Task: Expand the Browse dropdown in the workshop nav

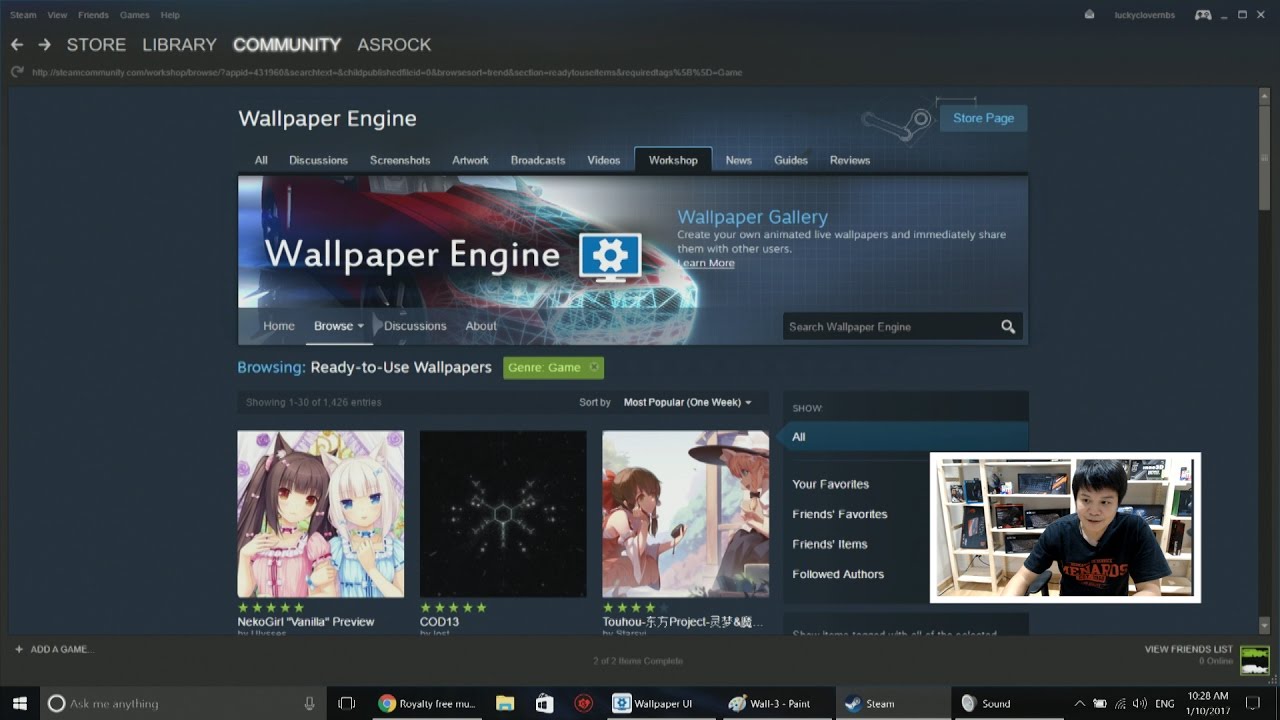Action: pos(339,326)
